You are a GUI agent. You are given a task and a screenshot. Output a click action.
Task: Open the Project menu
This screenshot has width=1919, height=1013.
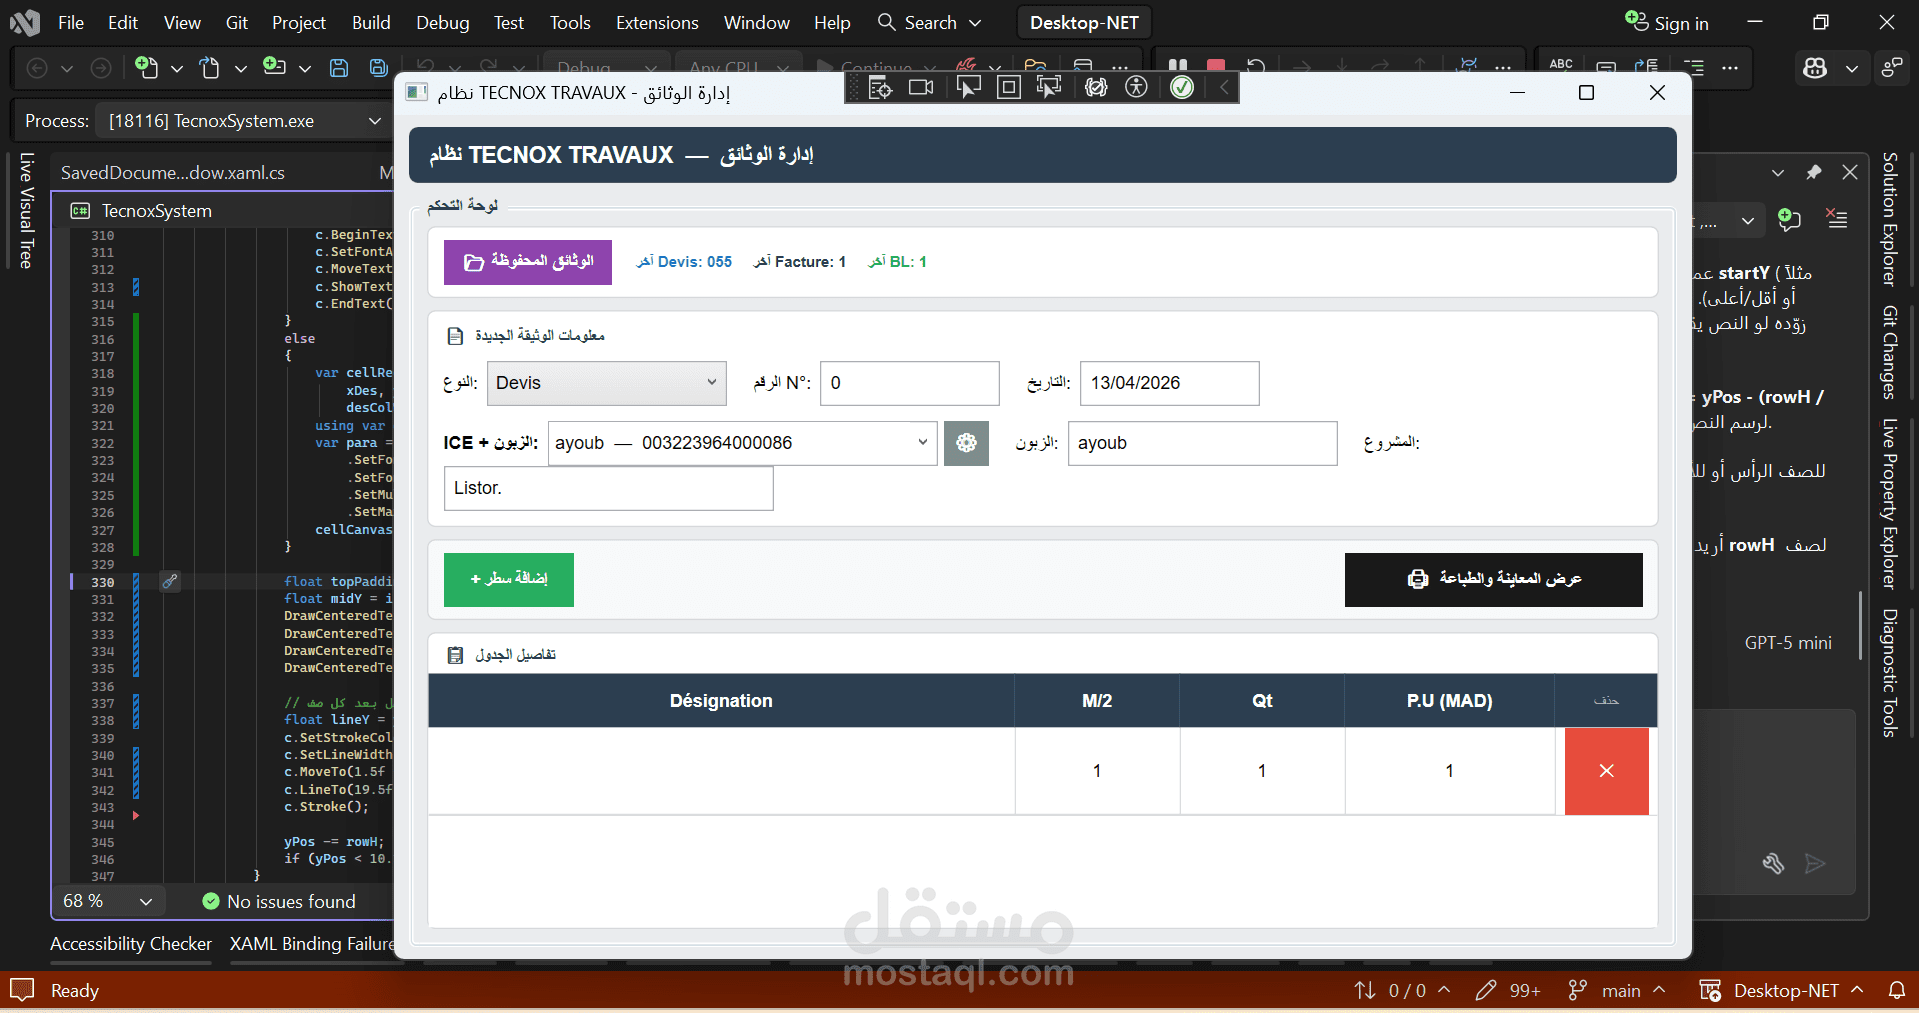(x=299, y=22)
